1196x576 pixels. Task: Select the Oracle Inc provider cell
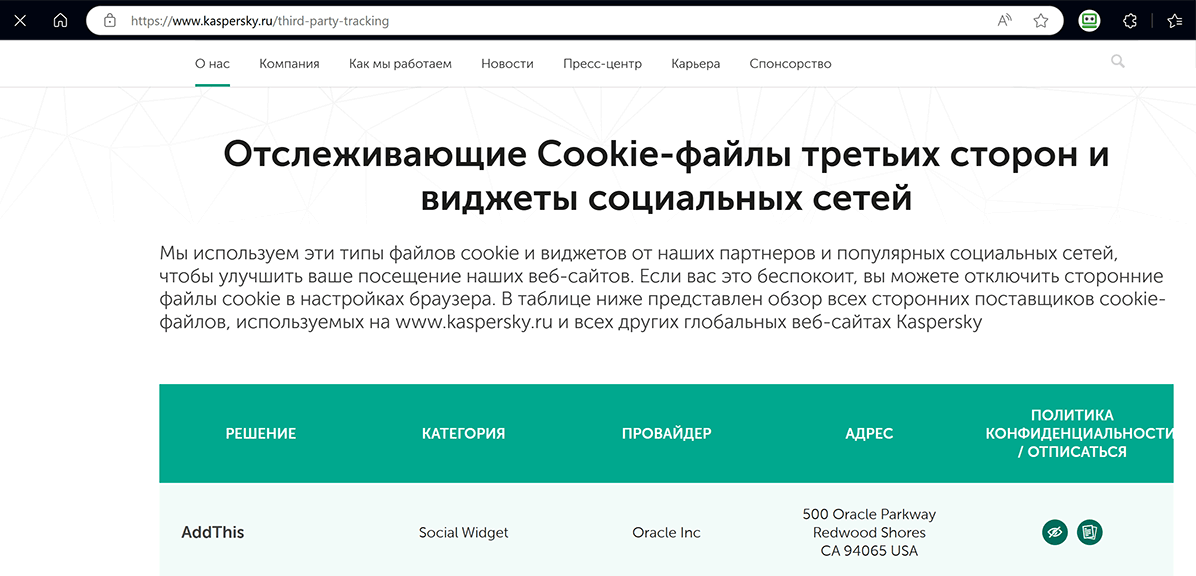(x=667, y=533)
